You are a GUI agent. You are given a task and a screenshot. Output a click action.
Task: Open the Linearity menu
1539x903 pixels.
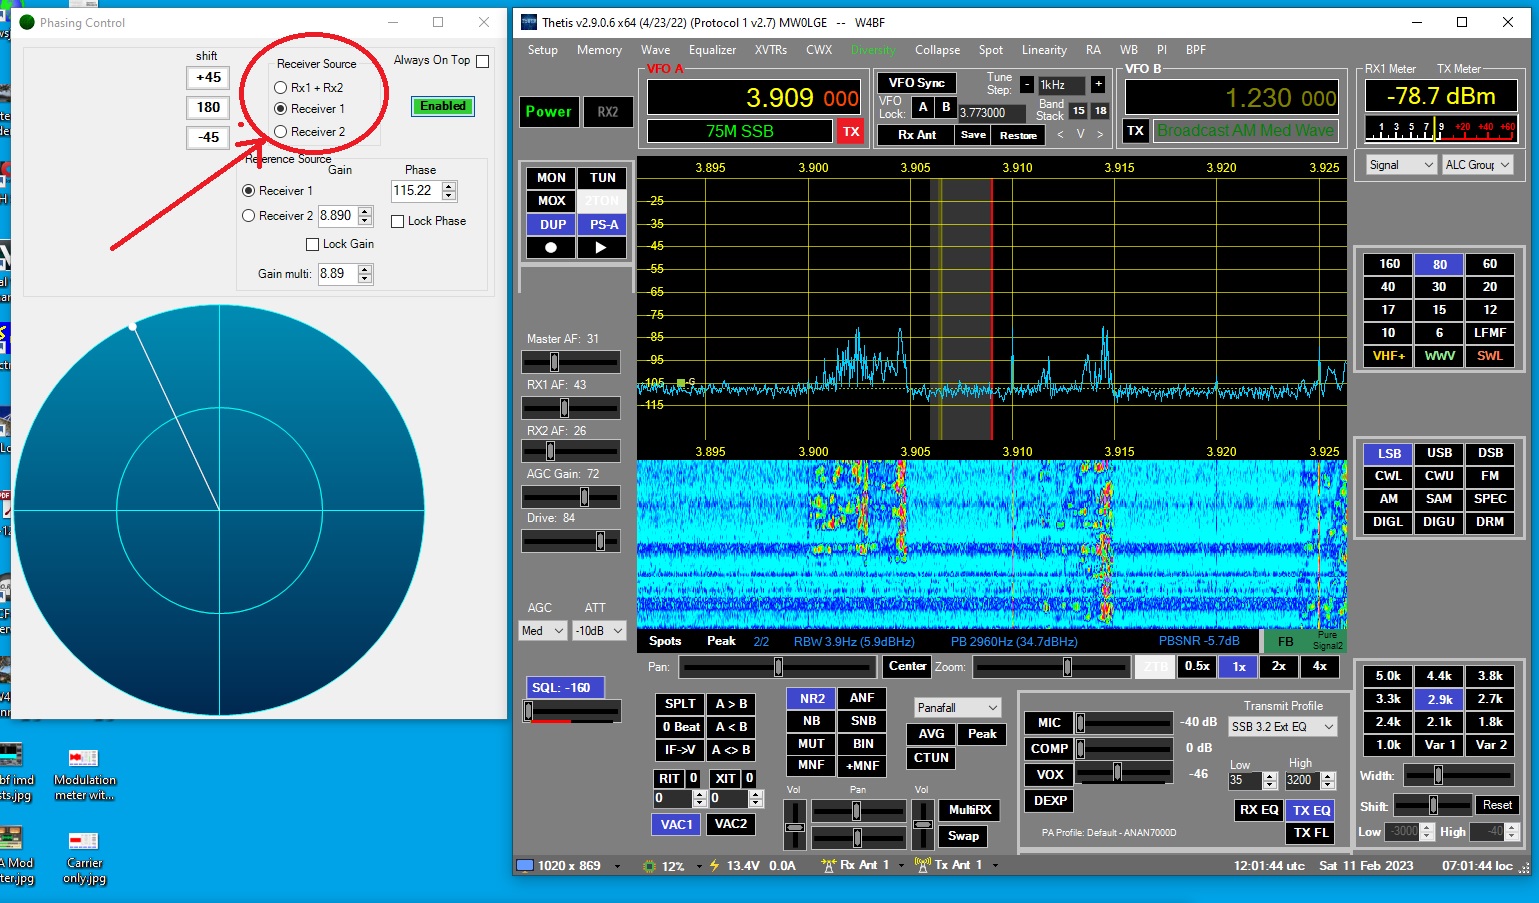pyautogui.click(x=1044, y=50)
